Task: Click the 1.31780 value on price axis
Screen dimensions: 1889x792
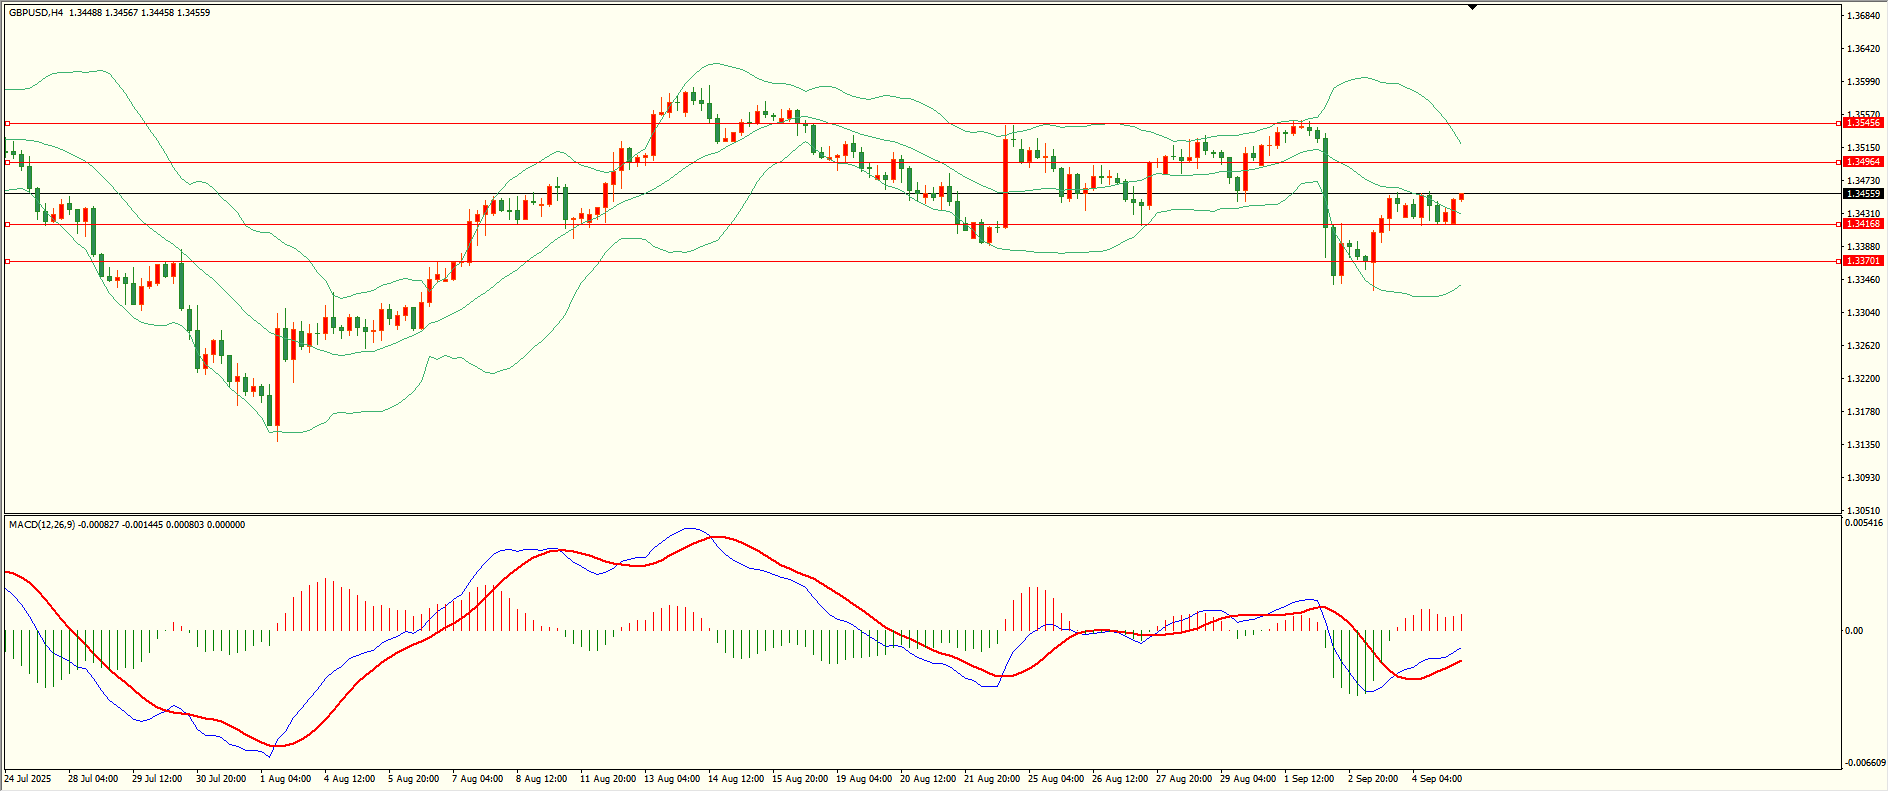Action: pyautogui.click(x=1865, y=412)
